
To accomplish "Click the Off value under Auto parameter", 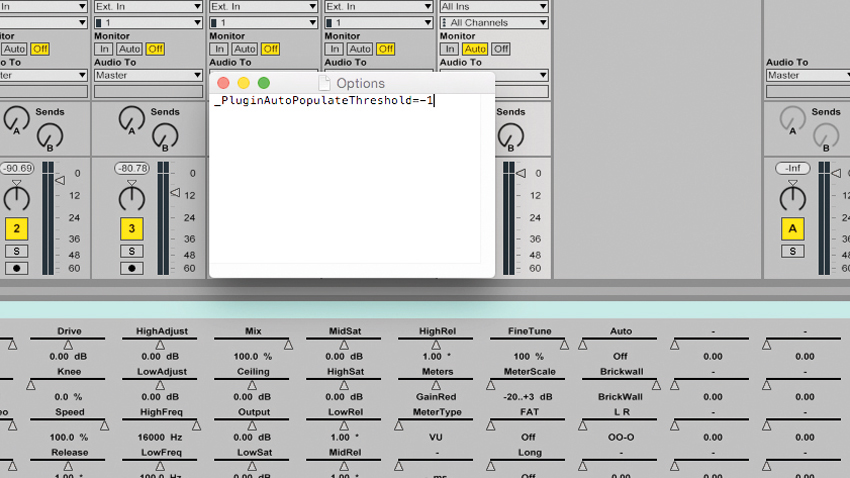I will coord(620,357).
